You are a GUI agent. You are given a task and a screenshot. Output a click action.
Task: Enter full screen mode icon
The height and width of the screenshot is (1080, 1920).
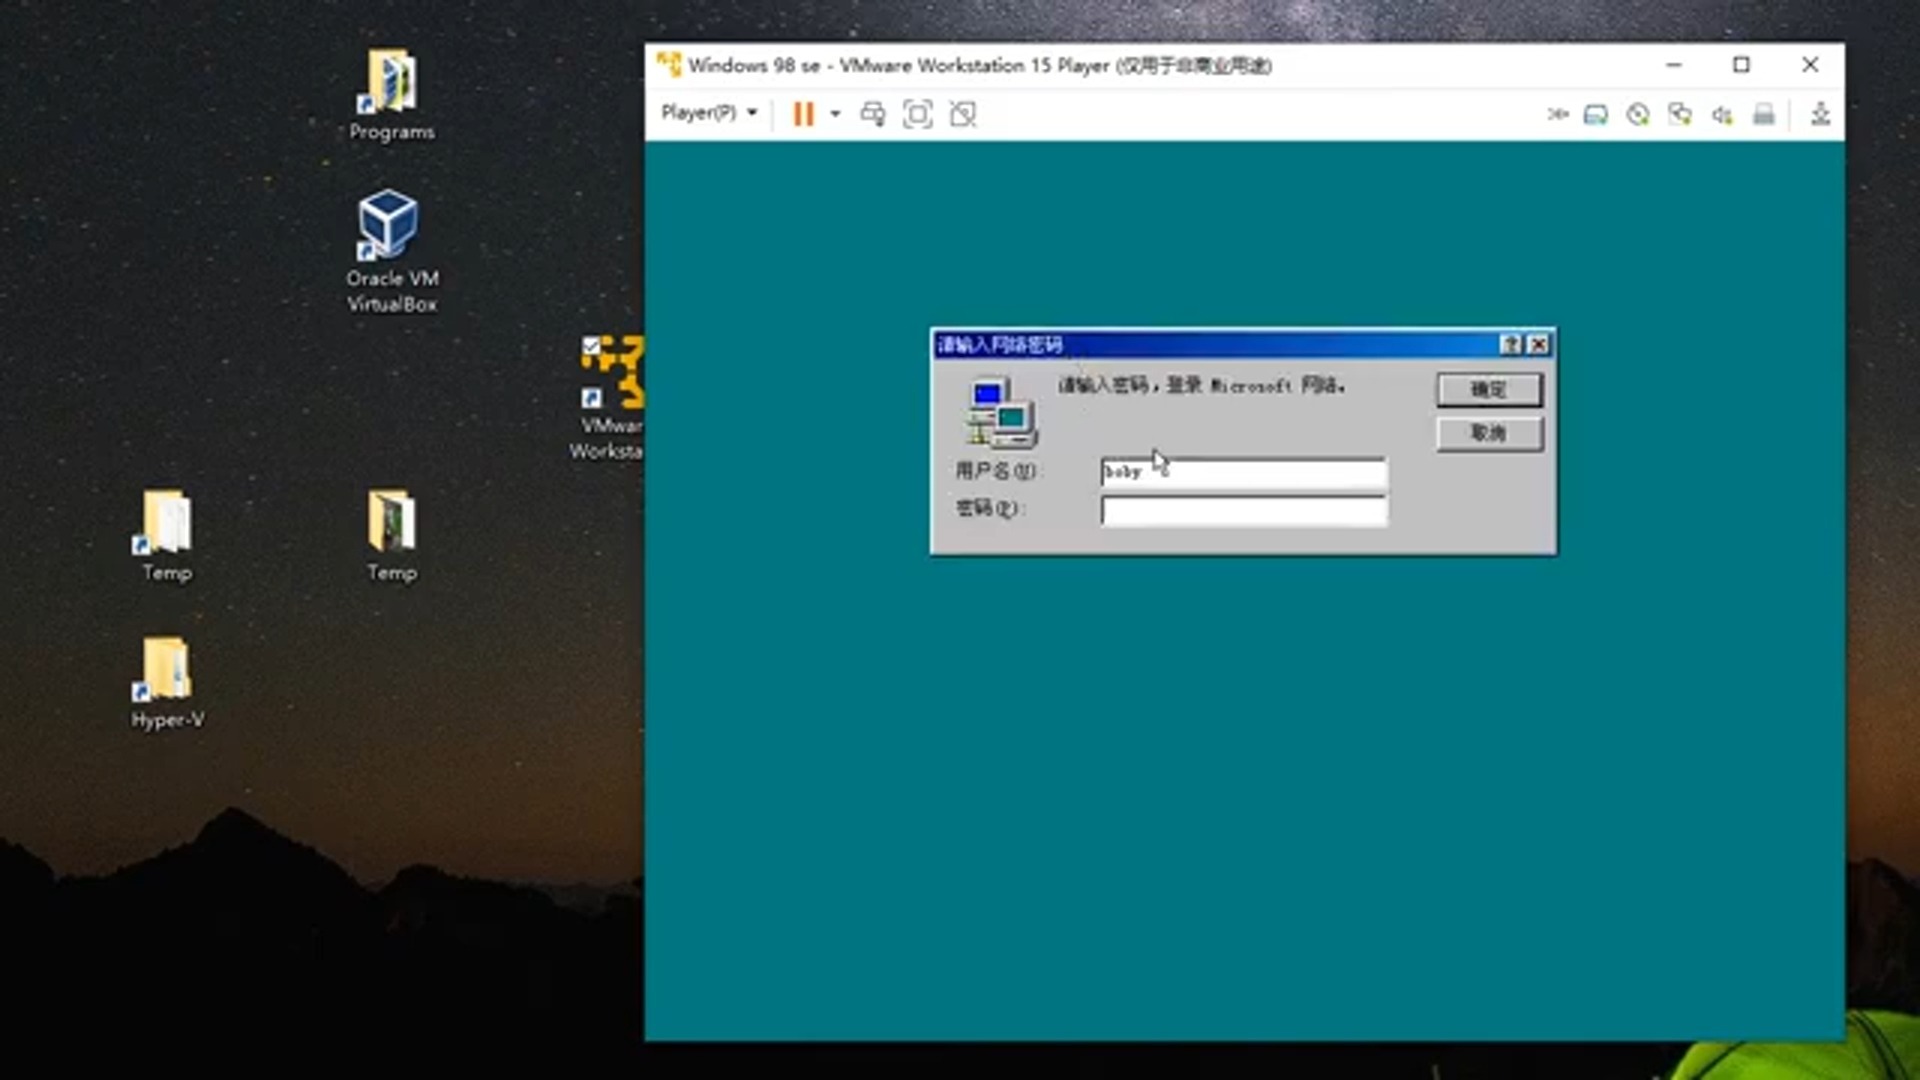click(917, 114)
